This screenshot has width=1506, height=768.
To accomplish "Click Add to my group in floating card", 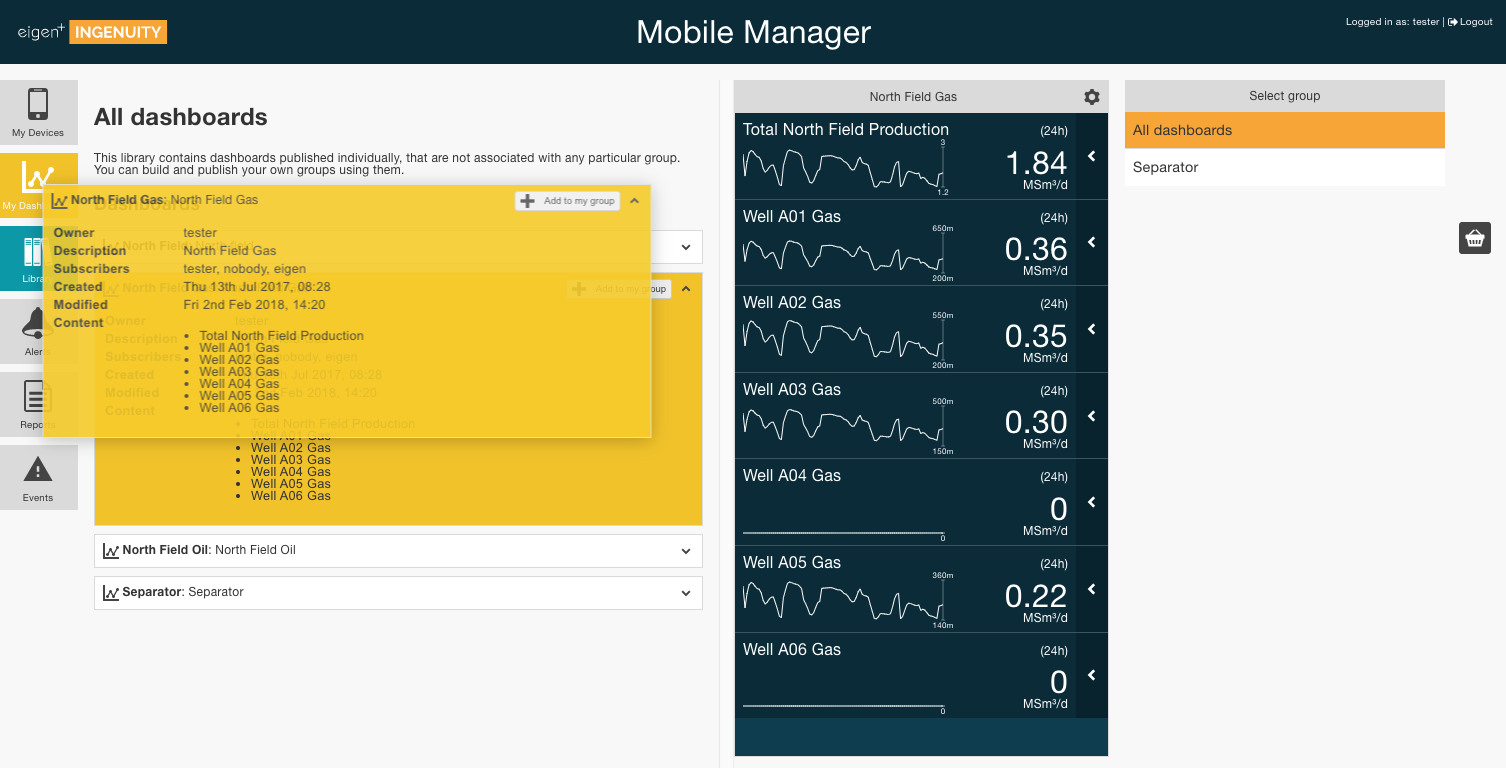I will click(x=567, y=201).
